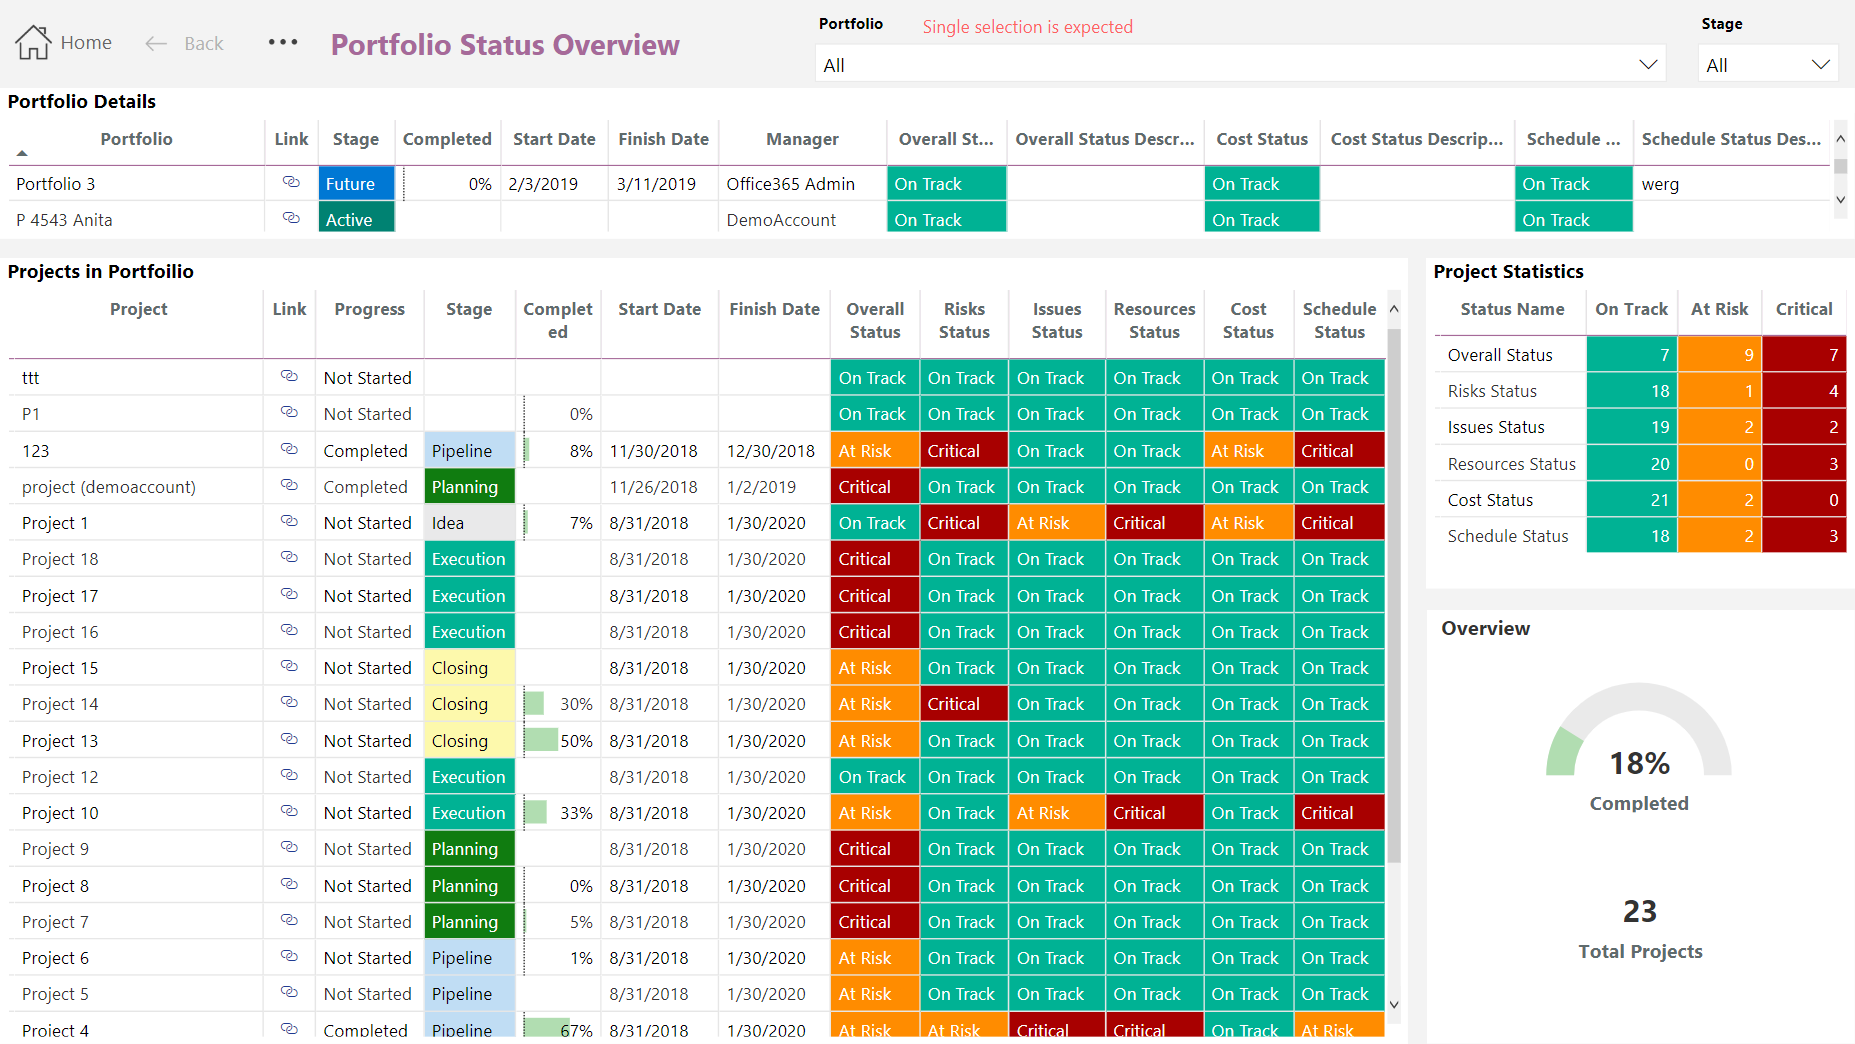Open link icon for Project 6
1855x1044 pixels.
tap(289, 957)
